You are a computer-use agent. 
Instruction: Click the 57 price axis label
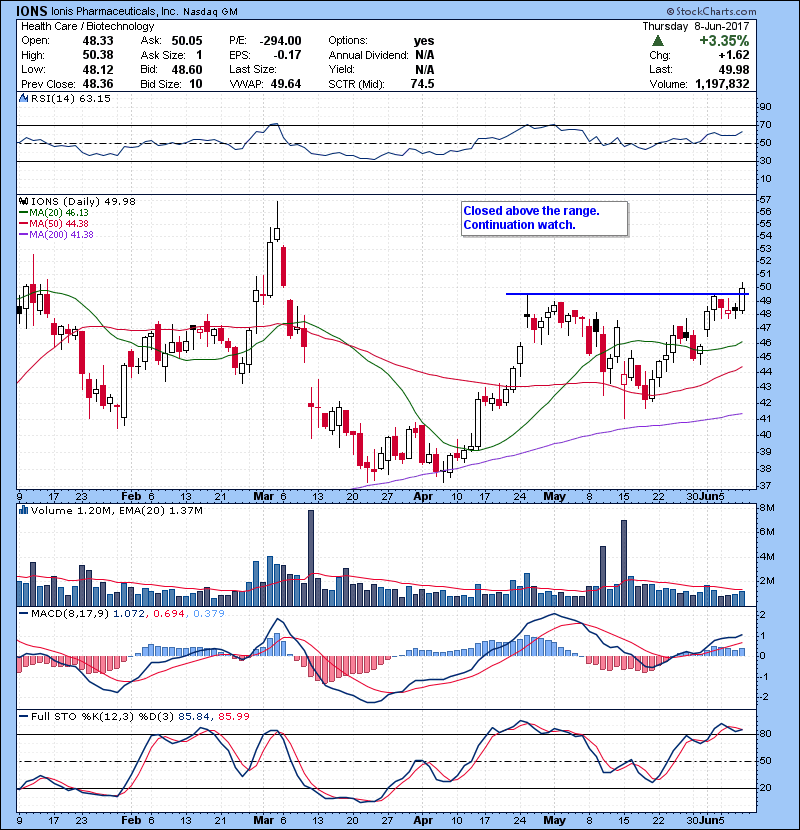[x=766, y=200]
